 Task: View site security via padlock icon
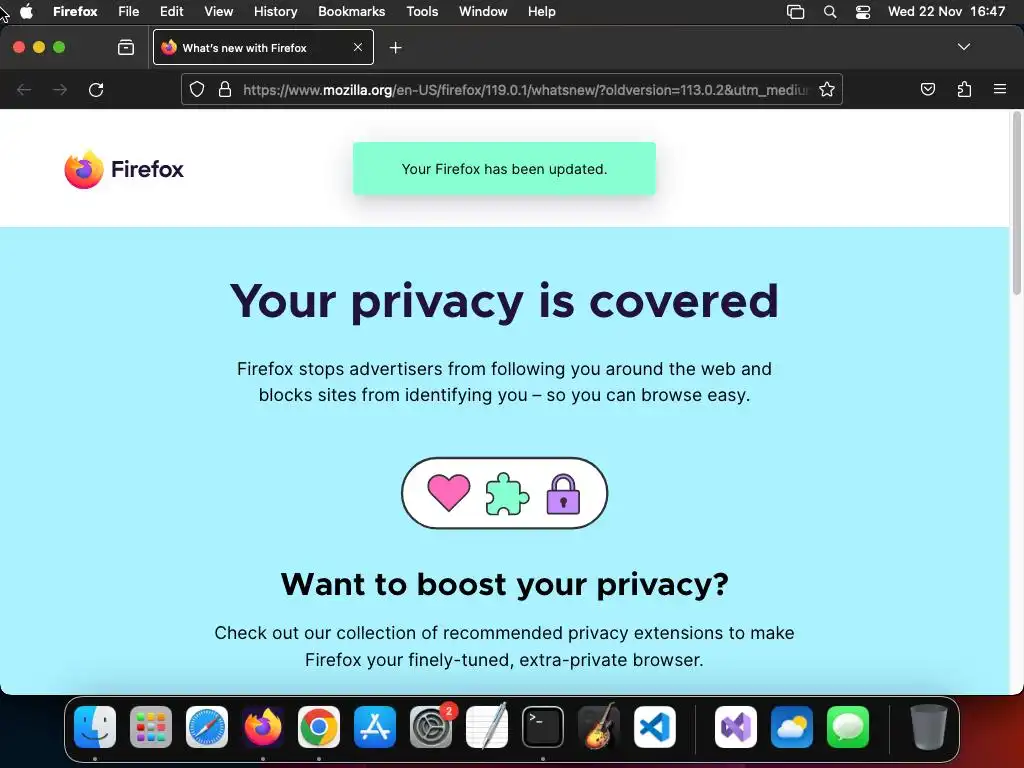point(225,89)
